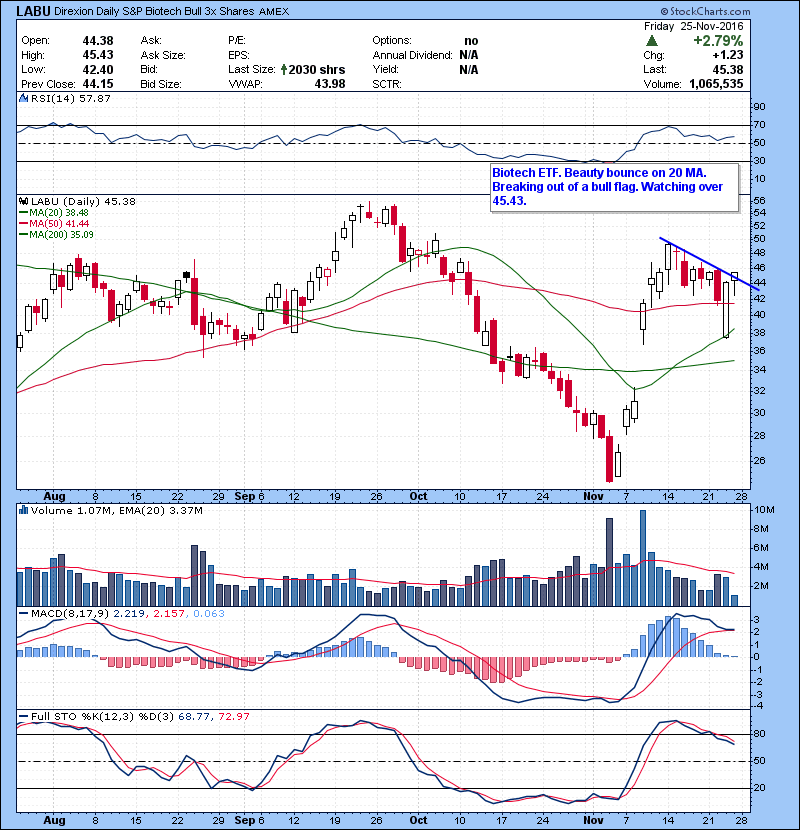Click the Low value 42.40
The image size is (800, 830).
point(98,69)
